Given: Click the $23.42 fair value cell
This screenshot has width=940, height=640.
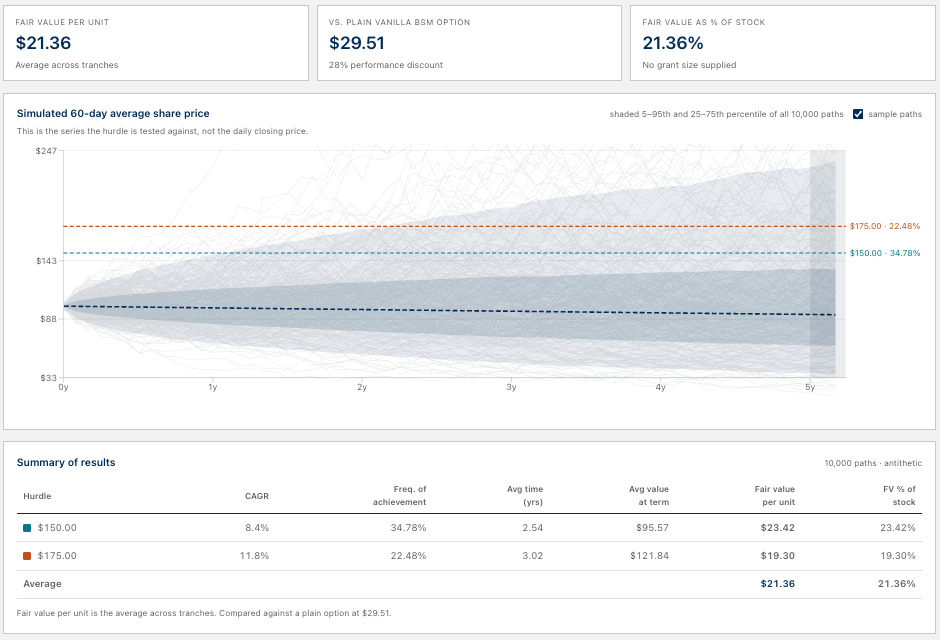Looking at the screenshot, I should 778,528.
